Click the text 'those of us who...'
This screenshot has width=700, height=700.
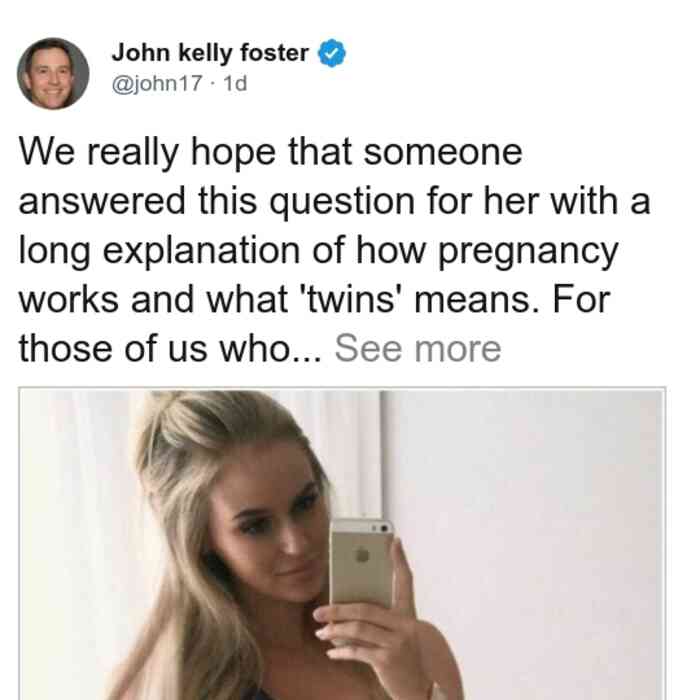[x=170, y=349]
